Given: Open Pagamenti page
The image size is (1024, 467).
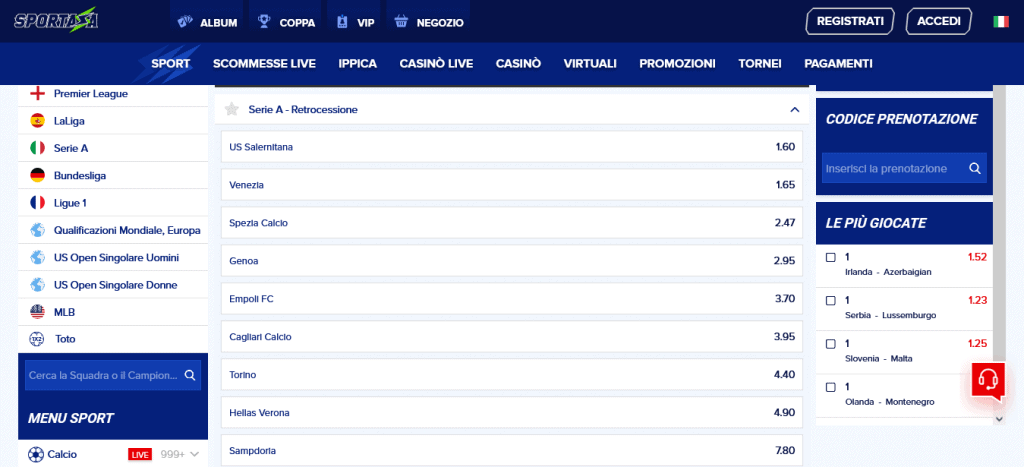Looking at the screenshot, I should click(x=839, y=63).
